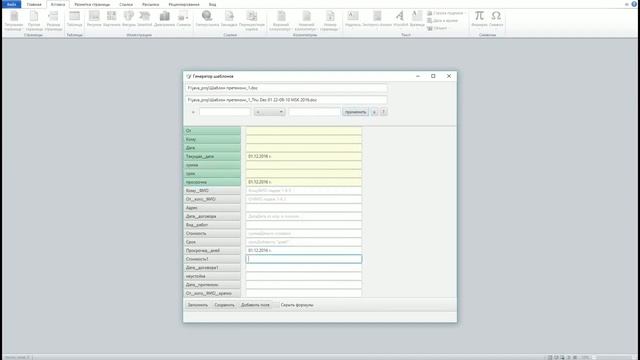This screenshot has width=640, height=360.
Task: Insert an object with Объект
Action: click(x=437, y=28)
